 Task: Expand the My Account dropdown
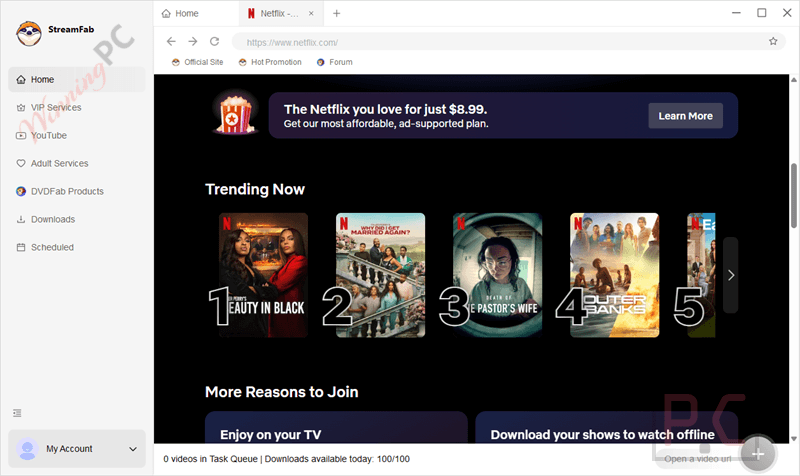pyautogui.click(x=133, y=449)
